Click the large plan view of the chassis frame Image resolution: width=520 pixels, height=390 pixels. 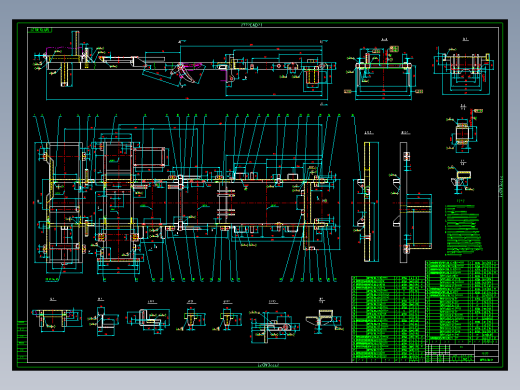[187, 198]
